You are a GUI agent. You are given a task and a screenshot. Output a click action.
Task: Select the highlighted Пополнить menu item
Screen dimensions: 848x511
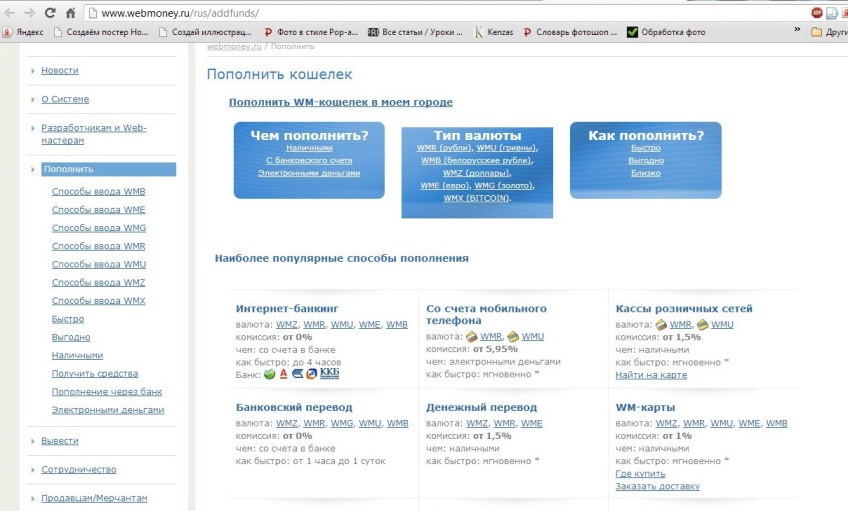point(108,169)
